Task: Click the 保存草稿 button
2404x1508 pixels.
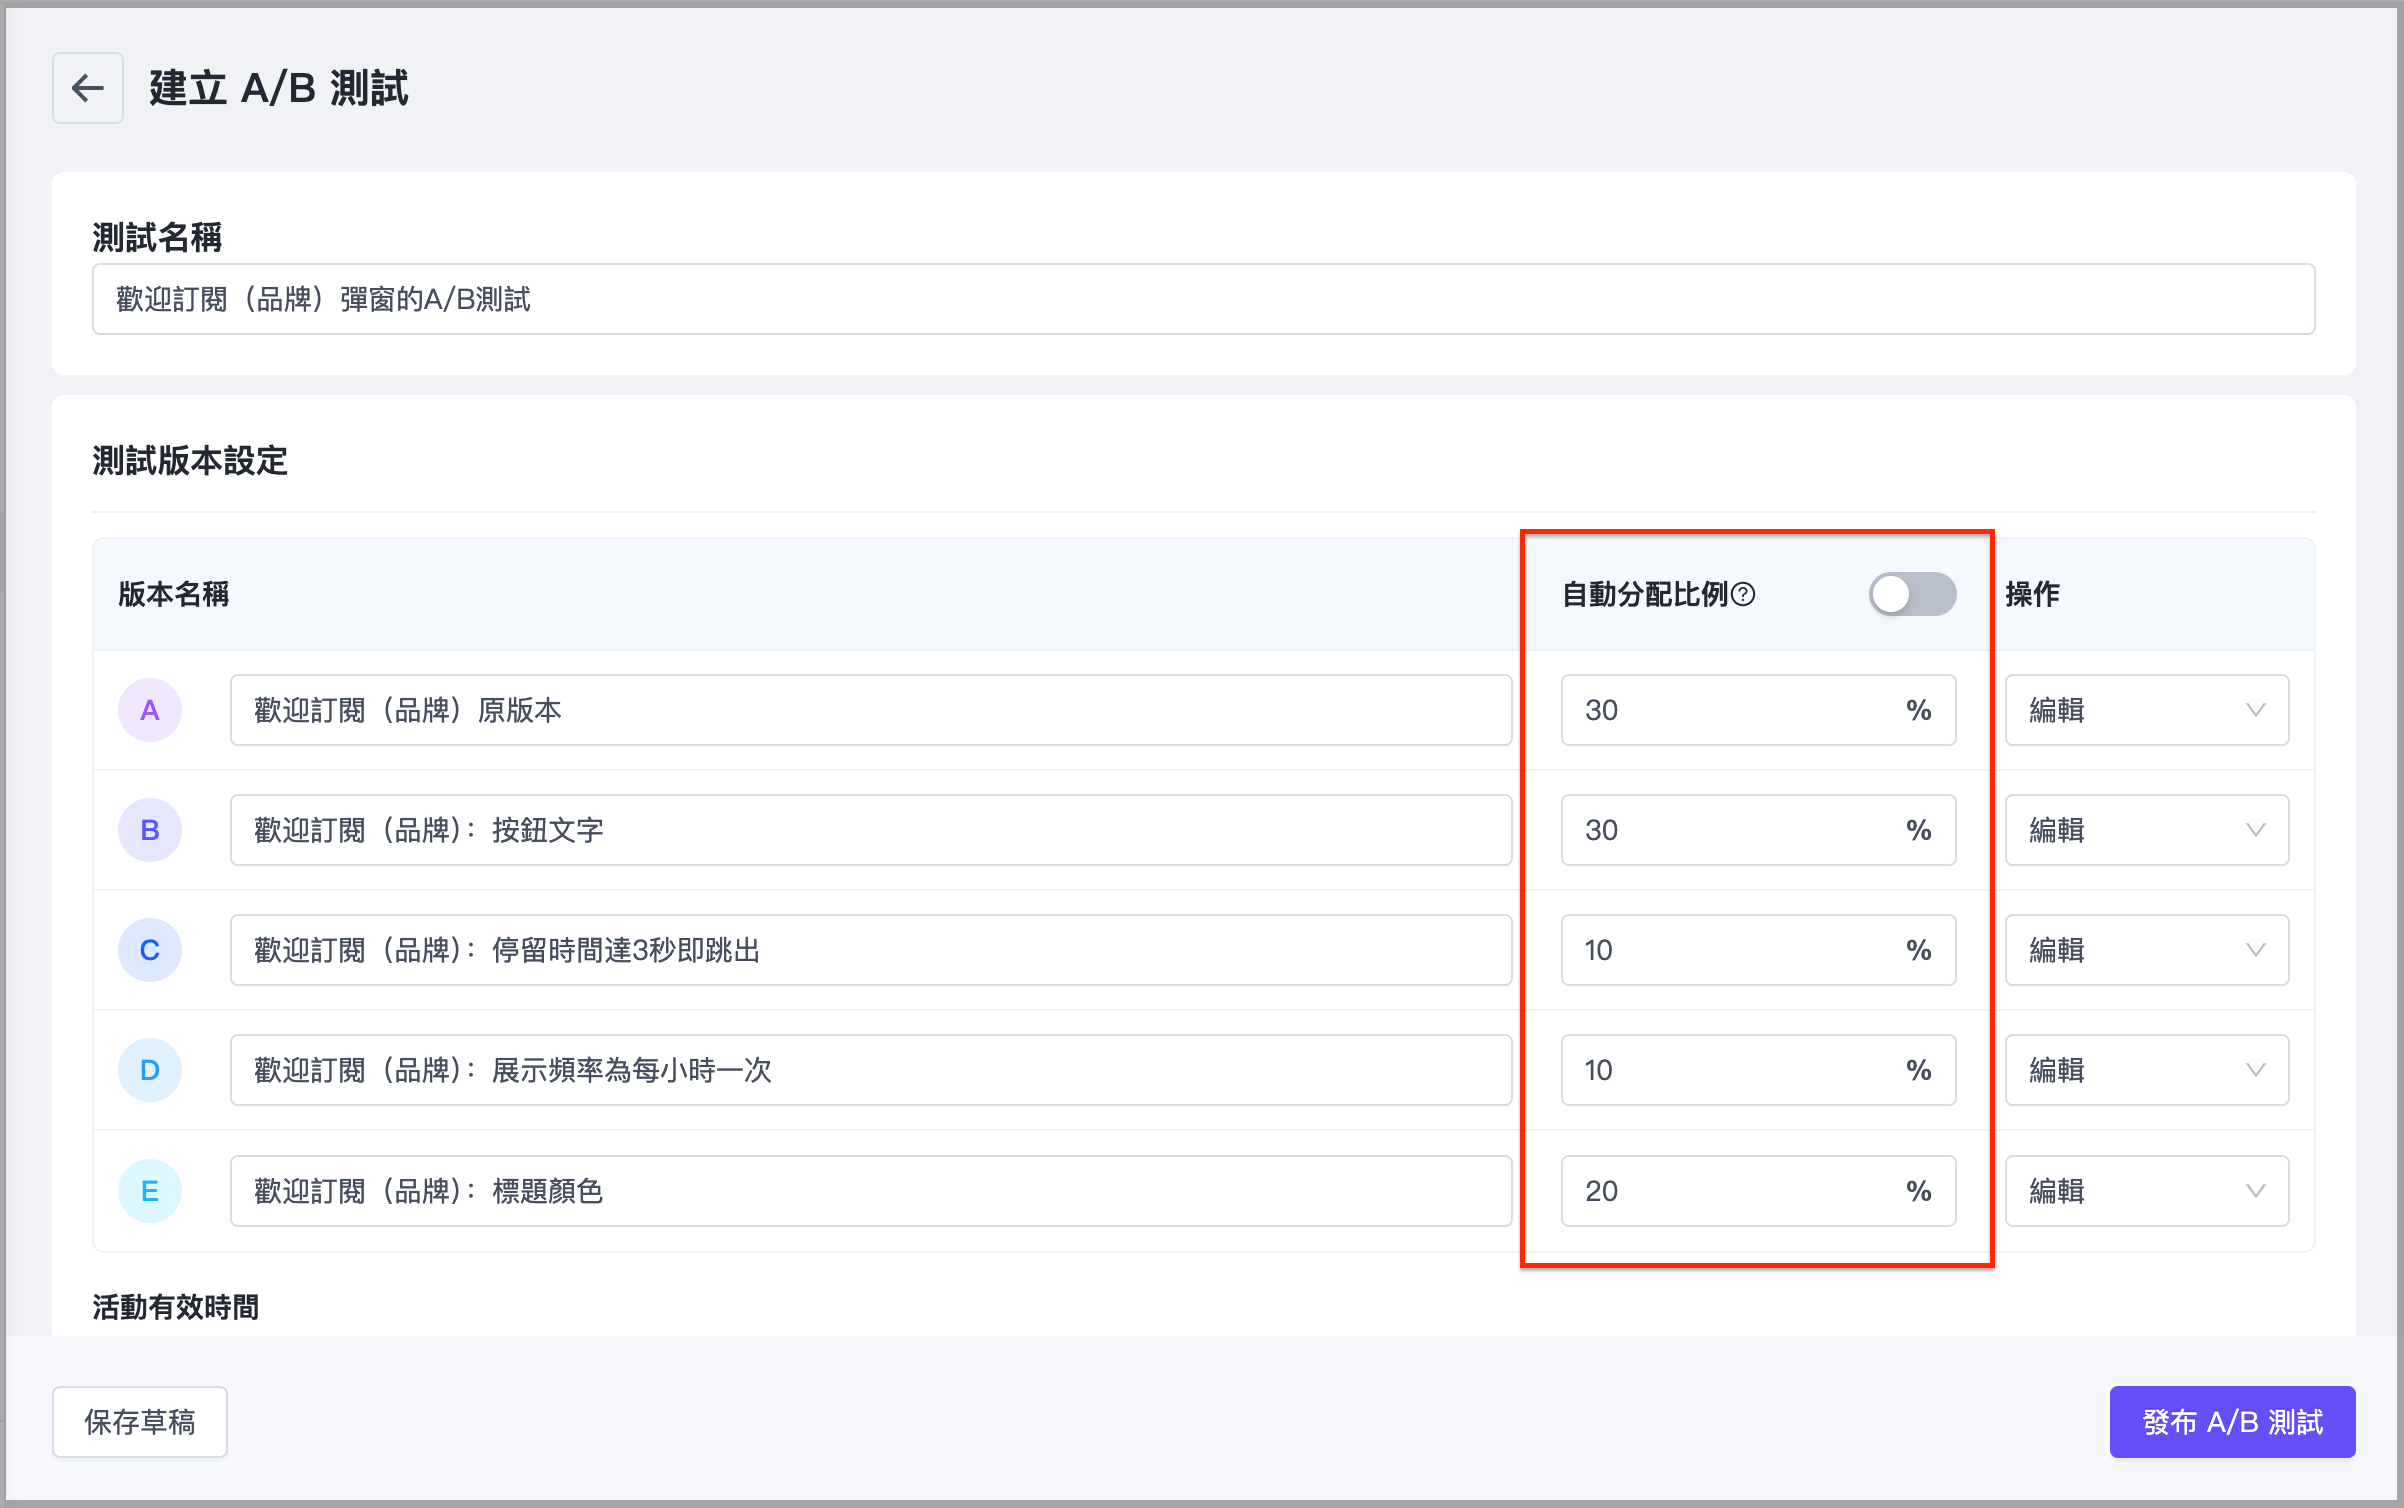Action: pyautogui.click(x=140, y=1421)
